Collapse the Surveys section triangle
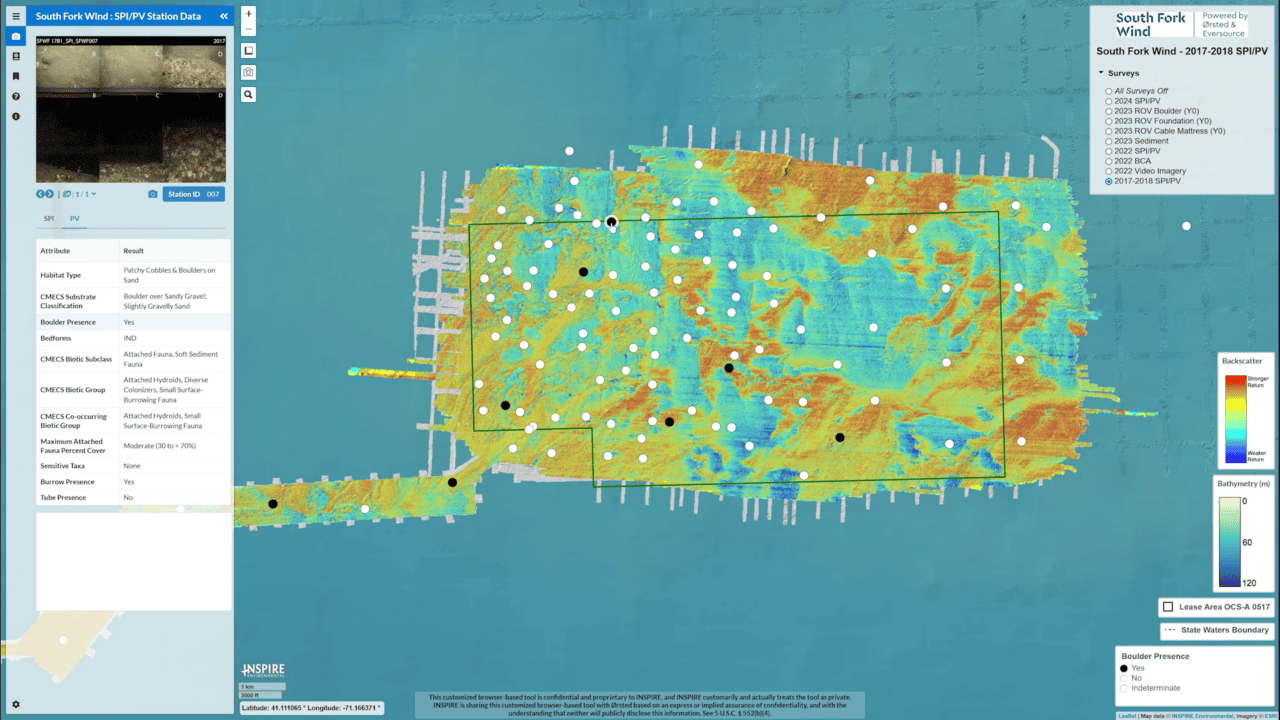The image size is (1280, 720). [x=1101, y=73]
